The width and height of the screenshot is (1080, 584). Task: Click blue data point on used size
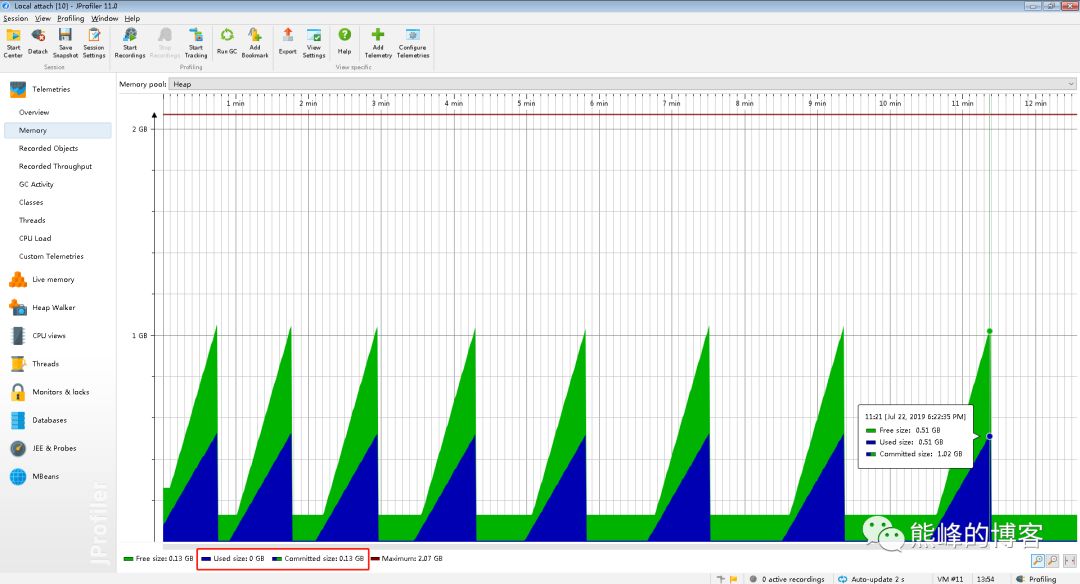tap(990, 437)
